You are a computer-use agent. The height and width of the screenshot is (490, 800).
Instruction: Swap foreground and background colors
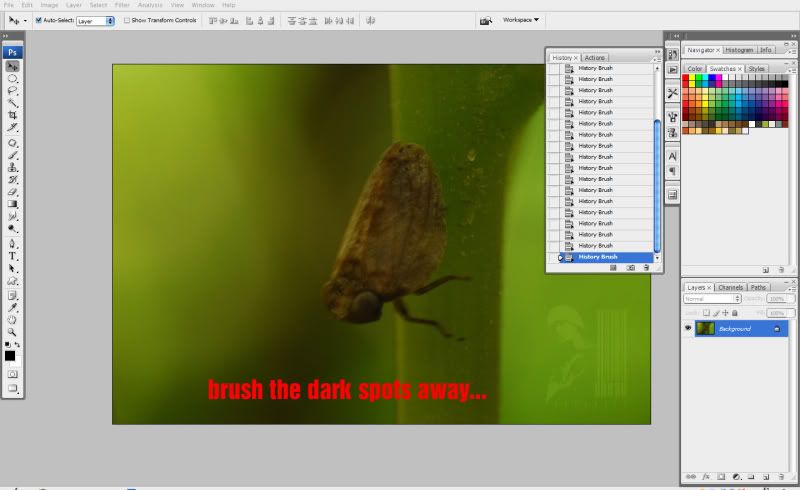click(x=17, y=345)
